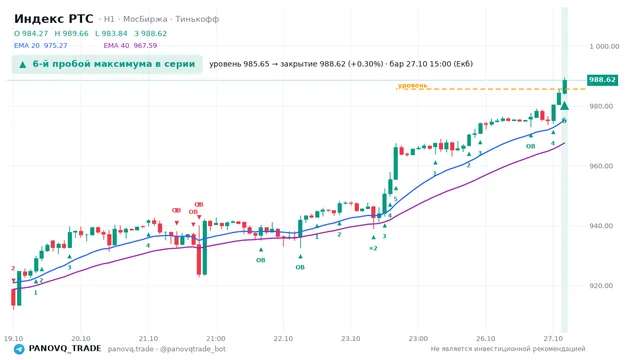Screen dimensions: 640x360
Task: Click the red '2' marker at chart start
Action: [13, 268]
